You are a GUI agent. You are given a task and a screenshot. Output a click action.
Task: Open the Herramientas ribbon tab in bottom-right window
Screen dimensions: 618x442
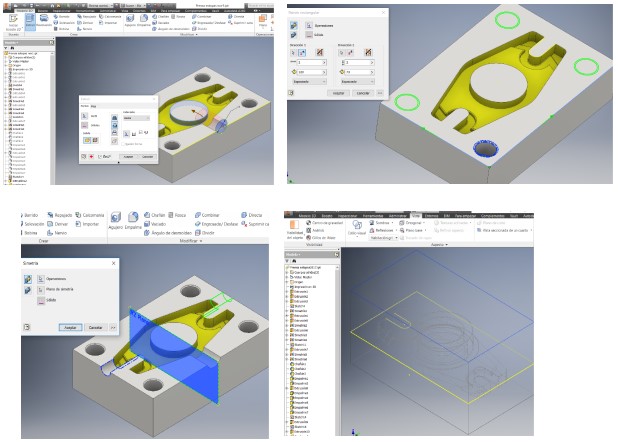click(373, 216)
